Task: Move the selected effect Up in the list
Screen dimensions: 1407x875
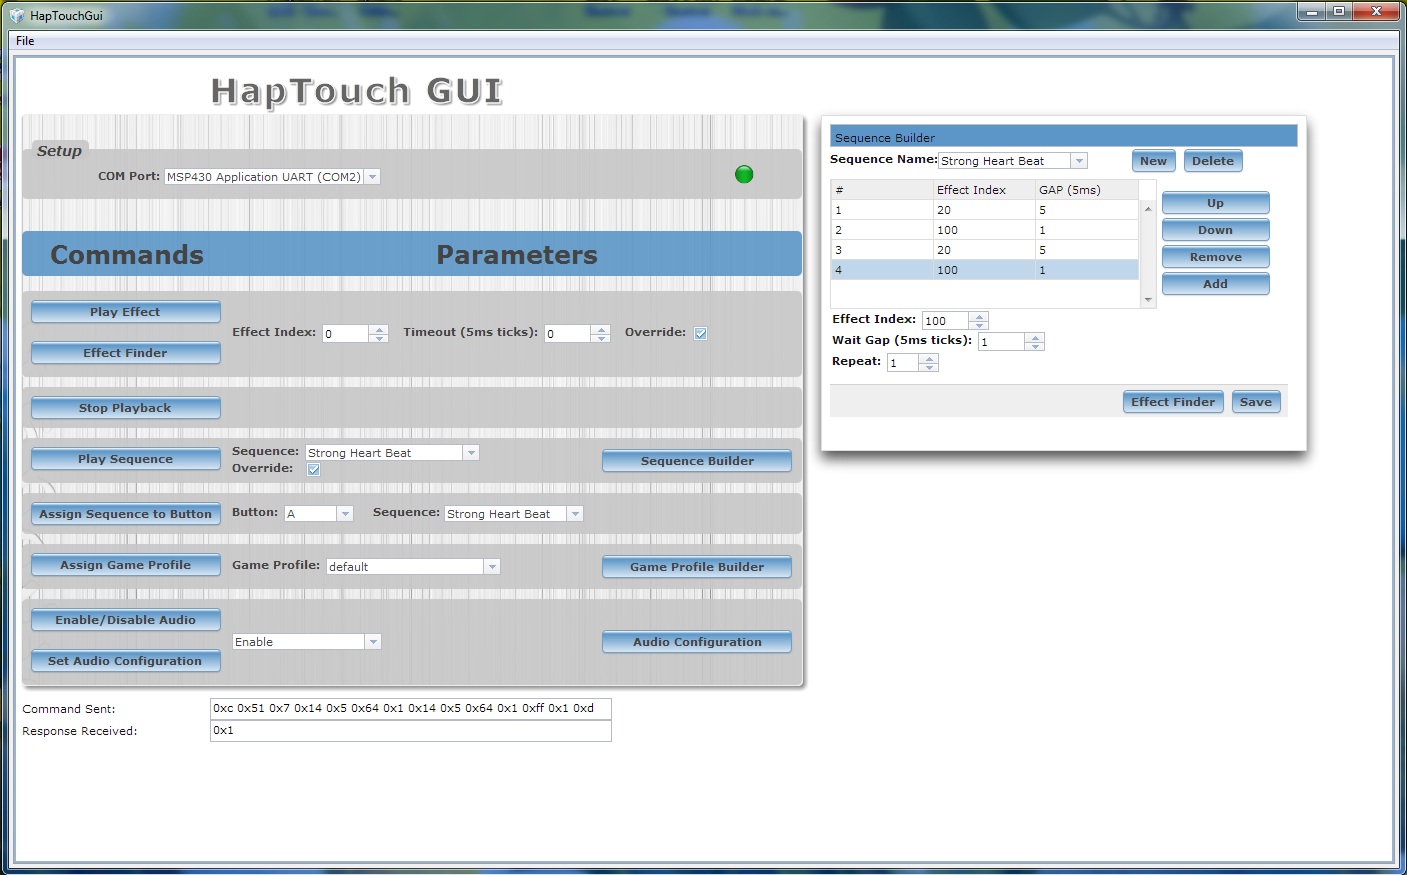Action: pyautogui.click(x=1215, y=202)
